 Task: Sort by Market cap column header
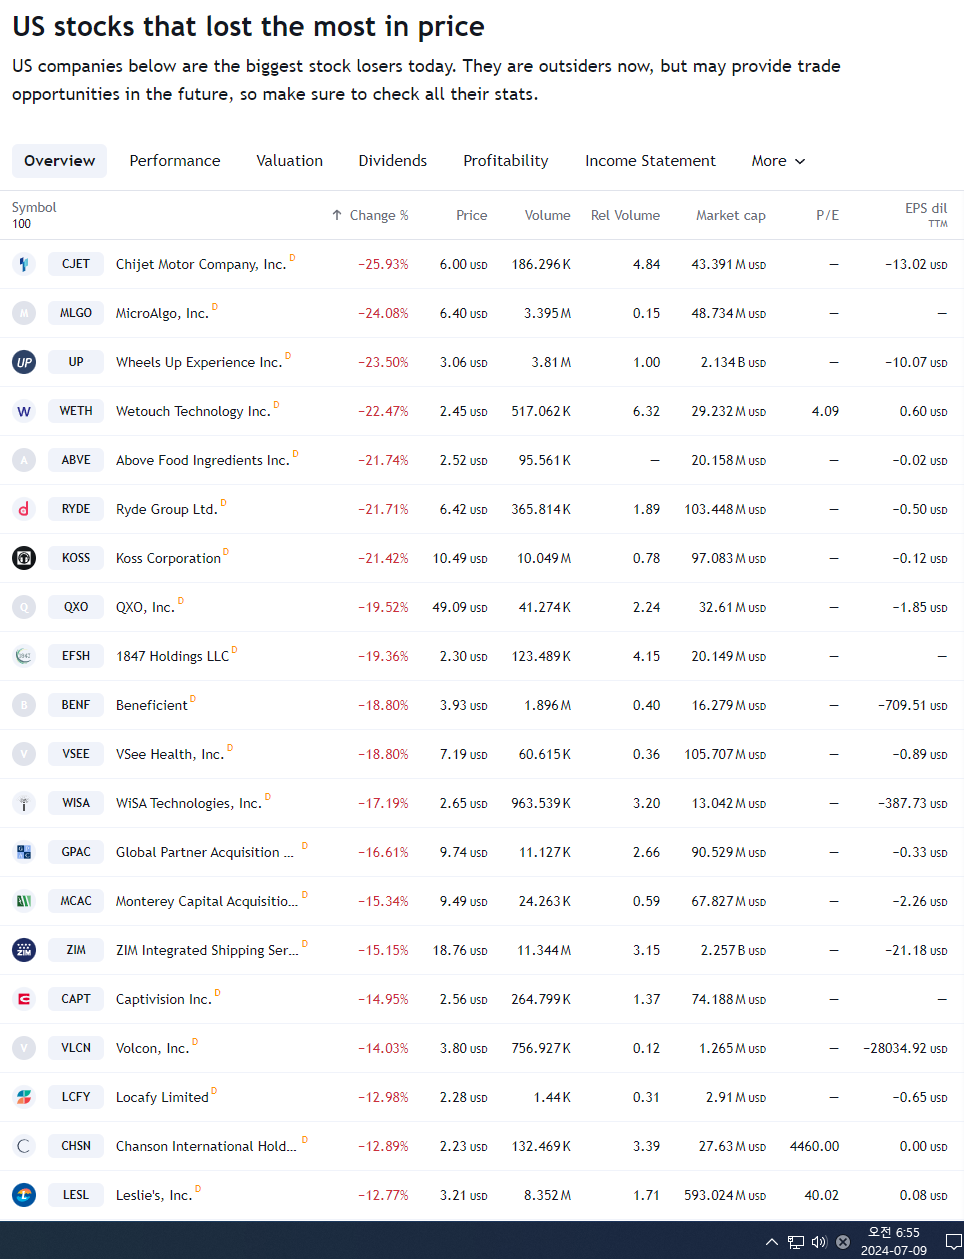pos(731,215)
